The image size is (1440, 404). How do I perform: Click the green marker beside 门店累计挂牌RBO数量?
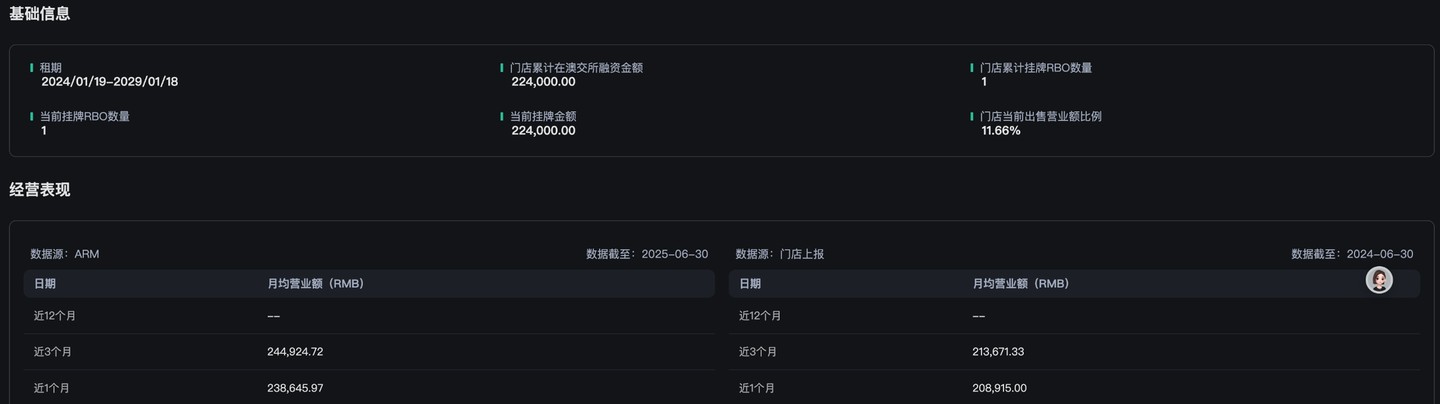pyautogui.click(x=972, y=68)
